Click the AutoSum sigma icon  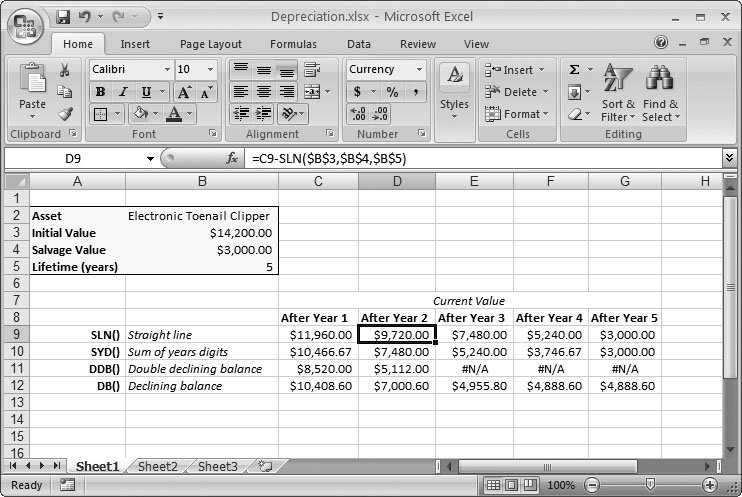[575, 70]
